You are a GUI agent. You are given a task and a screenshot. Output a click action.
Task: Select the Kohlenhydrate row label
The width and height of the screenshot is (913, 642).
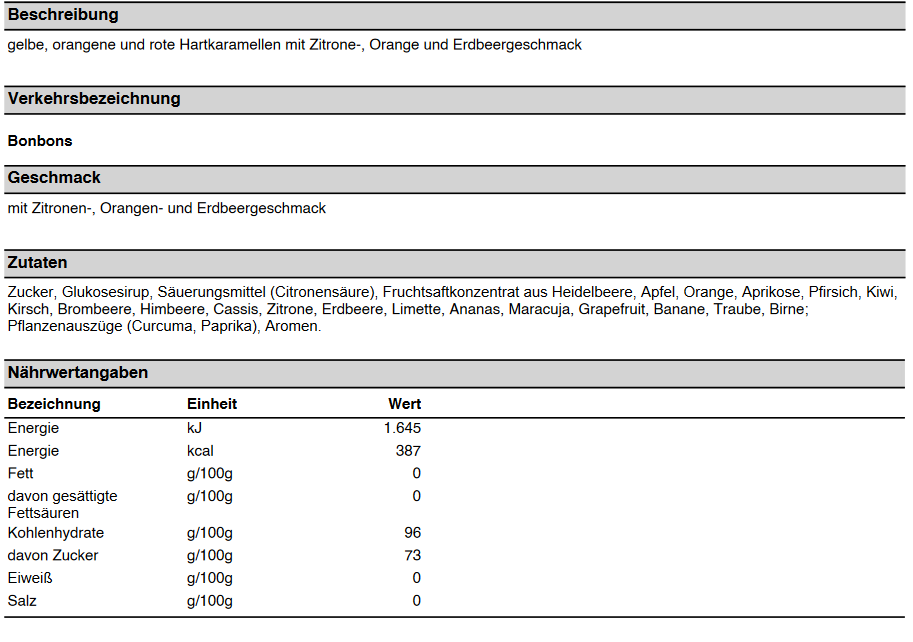pos(55,533)
